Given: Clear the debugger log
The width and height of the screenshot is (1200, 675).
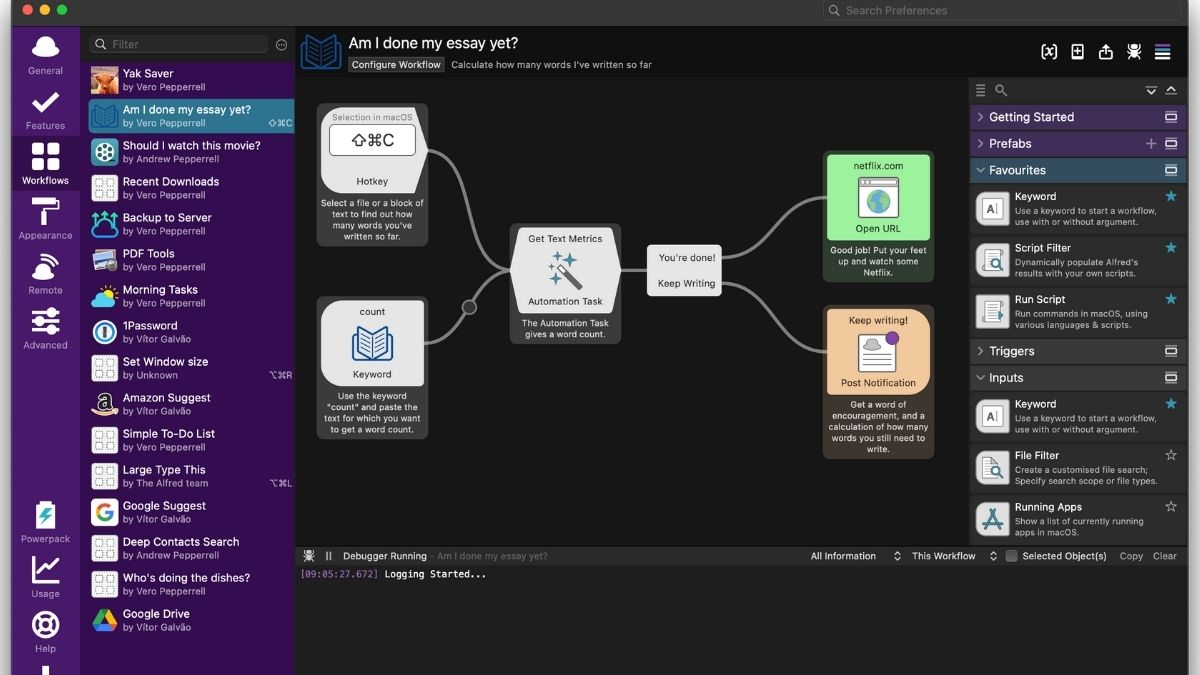Looking at the screenshot, I should [x=1165, y=556].
